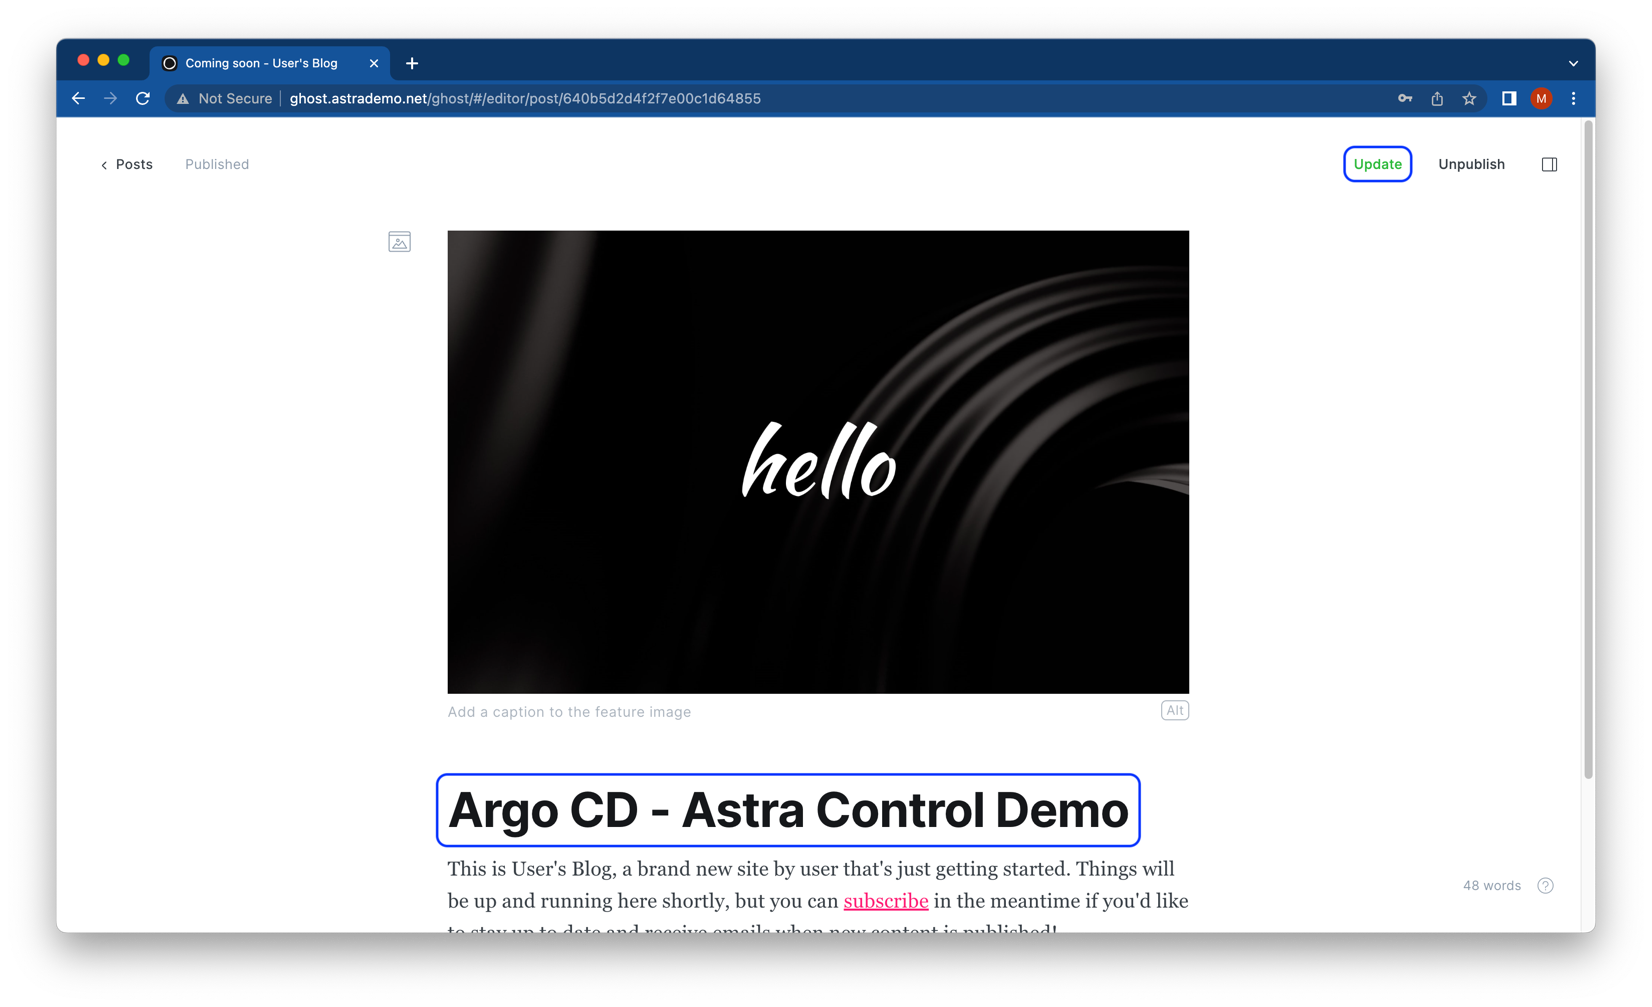This screenshot has height=1007, width=1652.
Task: Click the hello feature image
Action: (818, 462)
